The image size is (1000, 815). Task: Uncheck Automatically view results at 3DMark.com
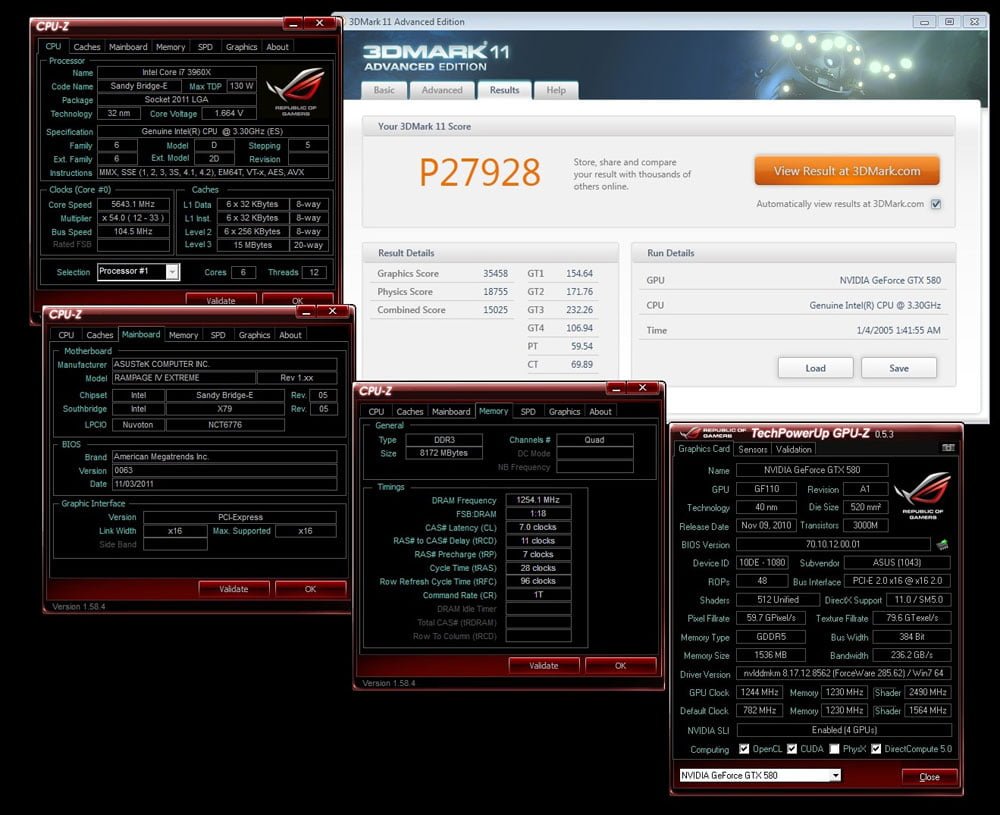[x=936, y=204]
